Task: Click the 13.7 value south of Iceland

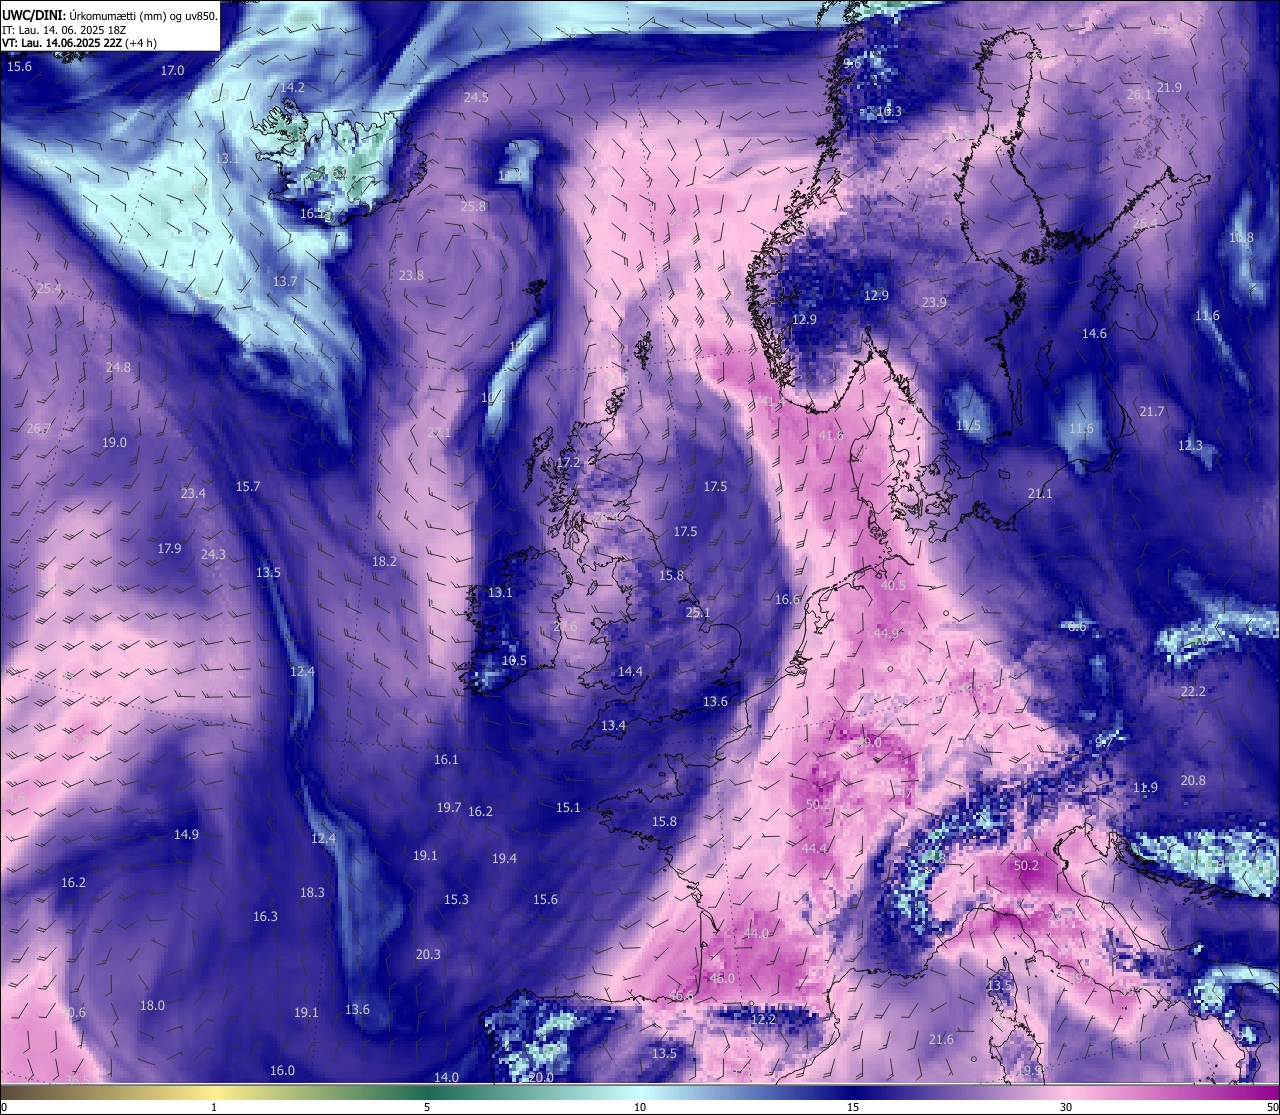Action: (285, 282)
